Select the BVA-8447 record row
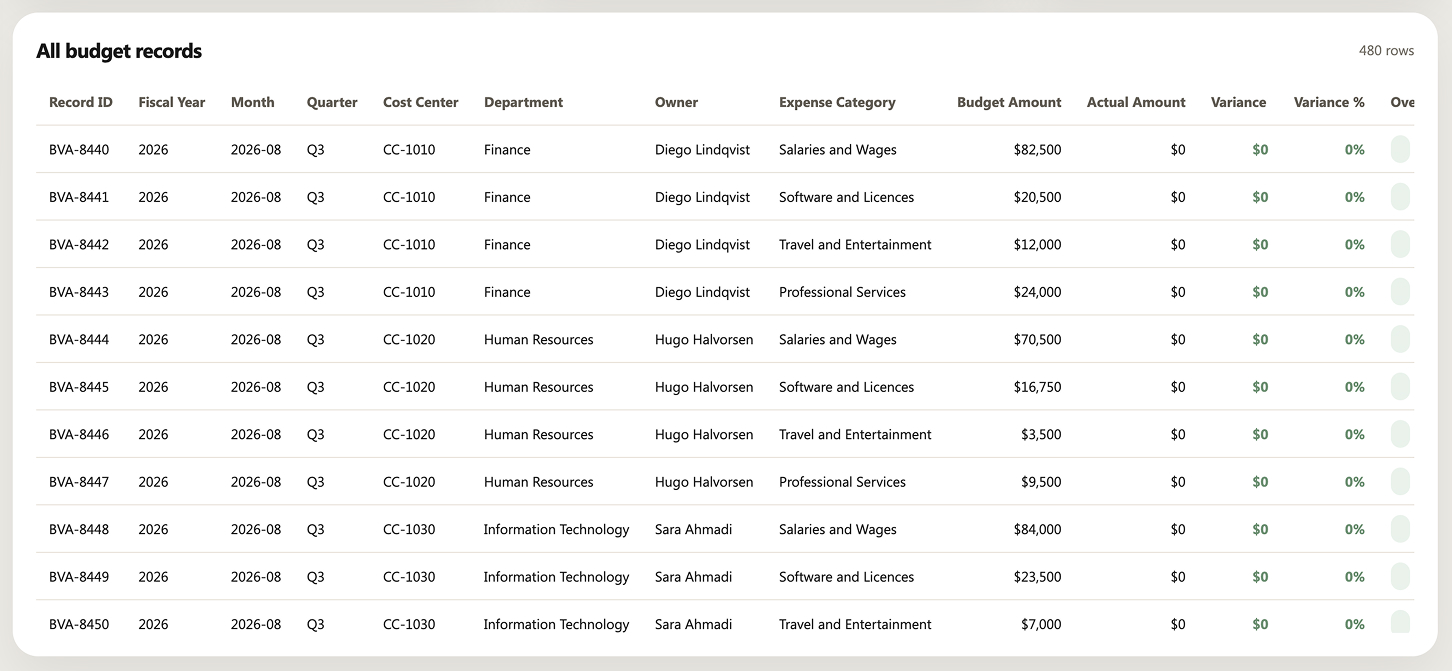1452x671 pixels. coord(725,482)
